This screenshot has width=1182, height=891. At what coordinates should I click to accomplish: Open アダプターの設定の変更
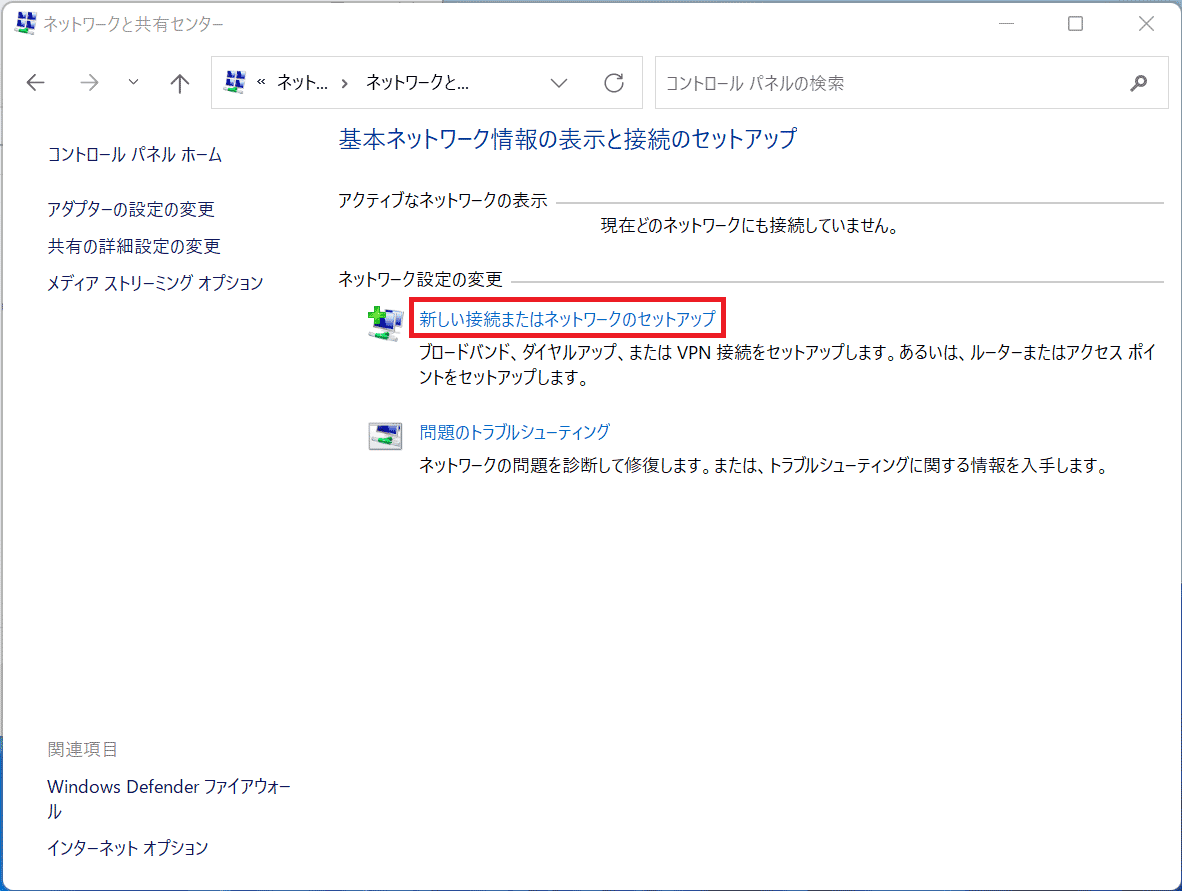pyautogui.click(x=131, y=209)
